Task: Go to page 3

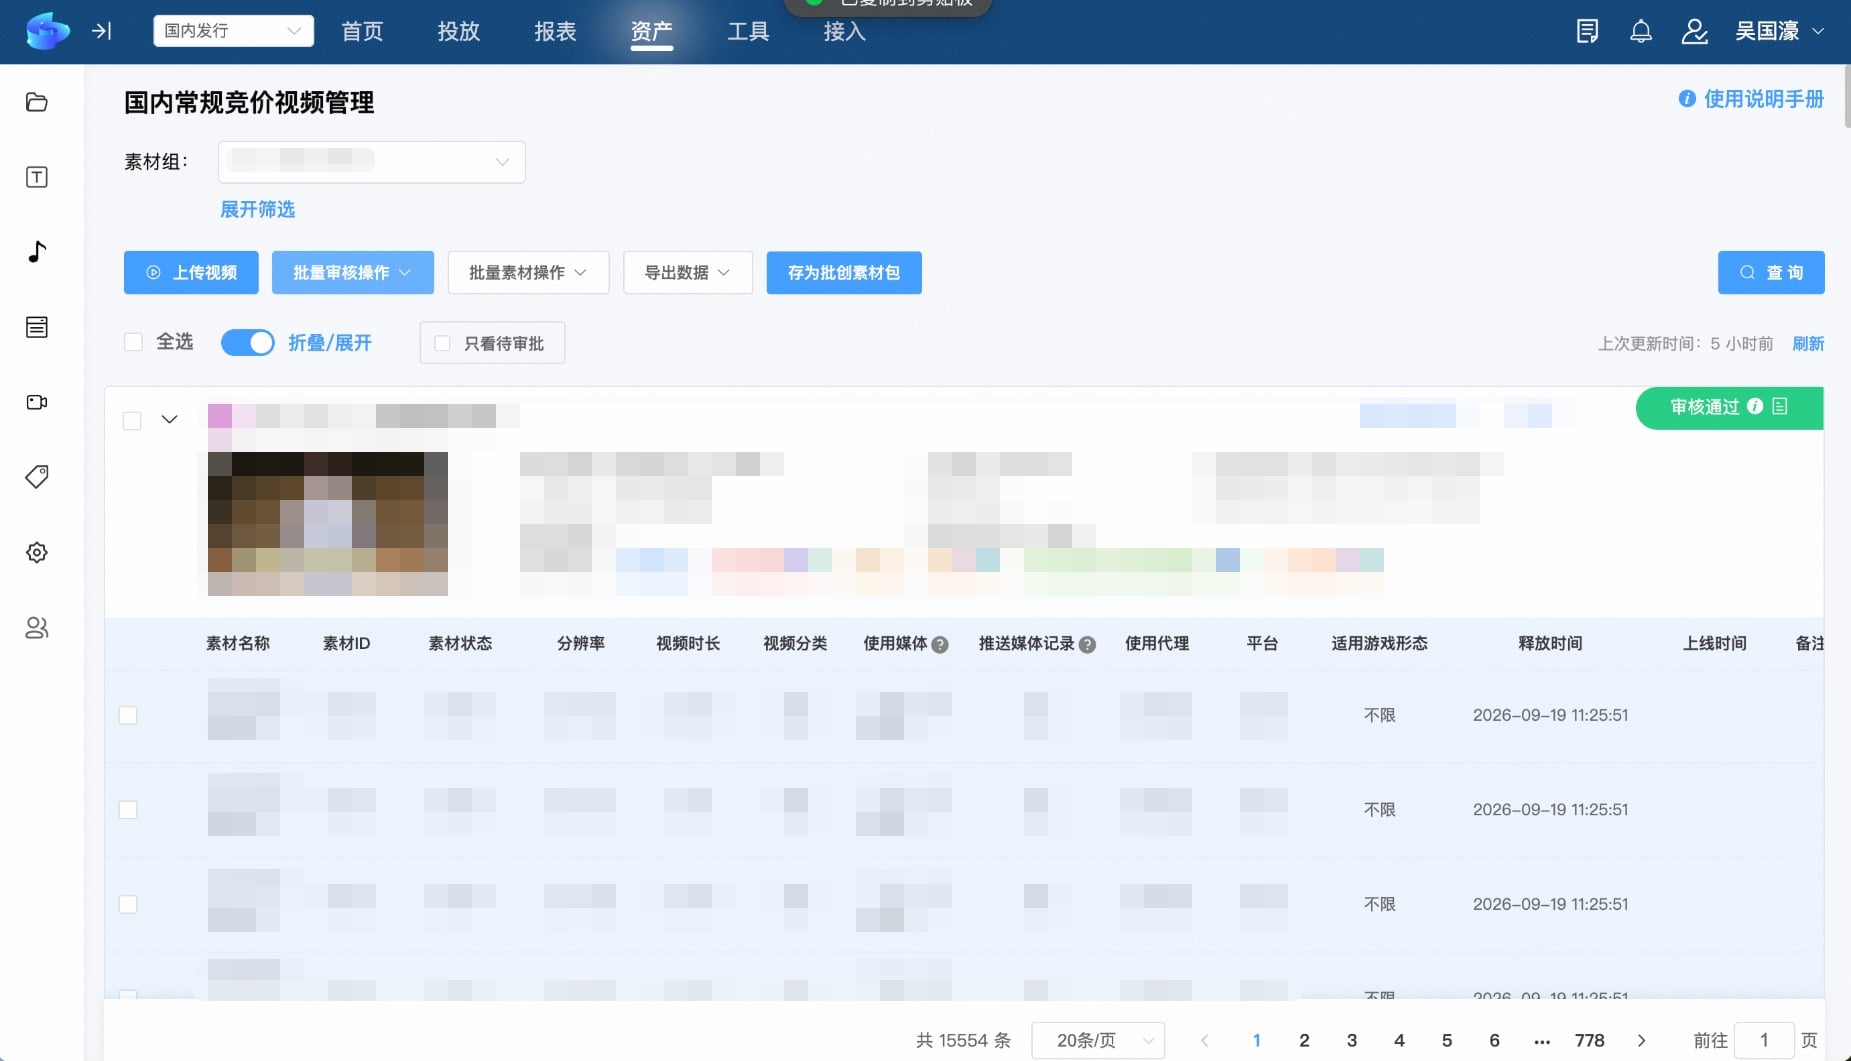Action: [1352, 1041]
